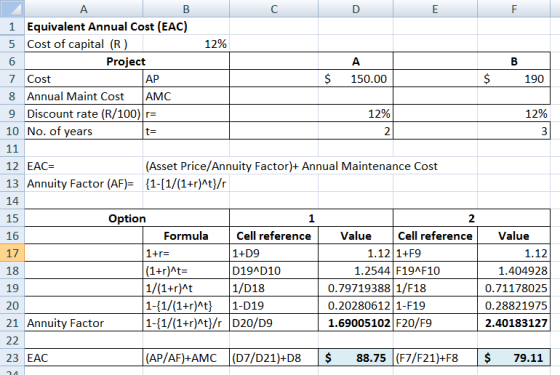
Task: Click the 'Value' heading in column F
Action: (514, 236)
